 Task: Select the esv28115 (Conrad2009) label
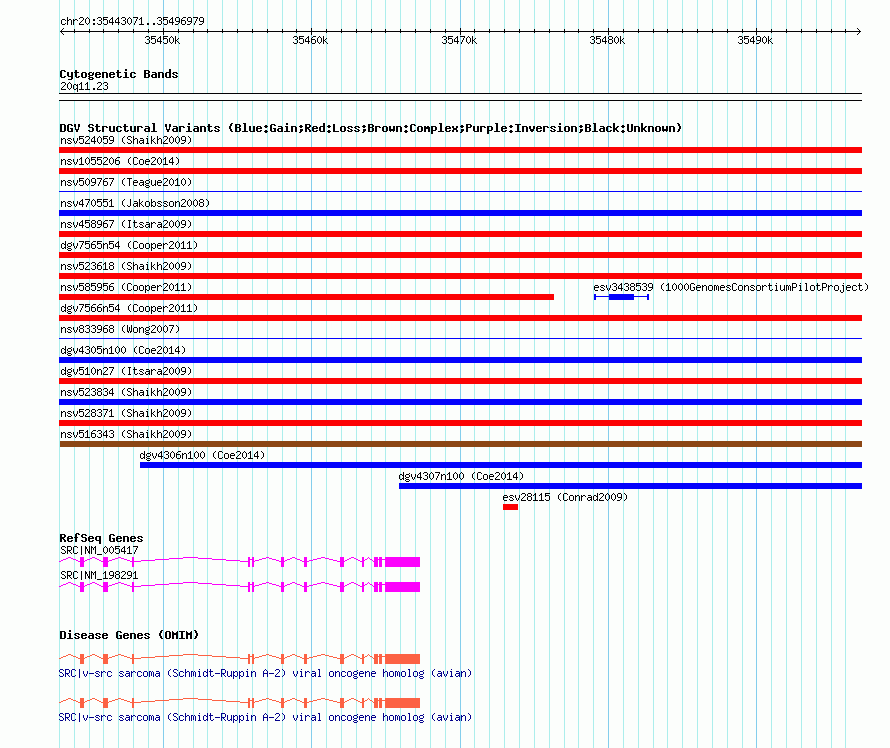point(565,497)
